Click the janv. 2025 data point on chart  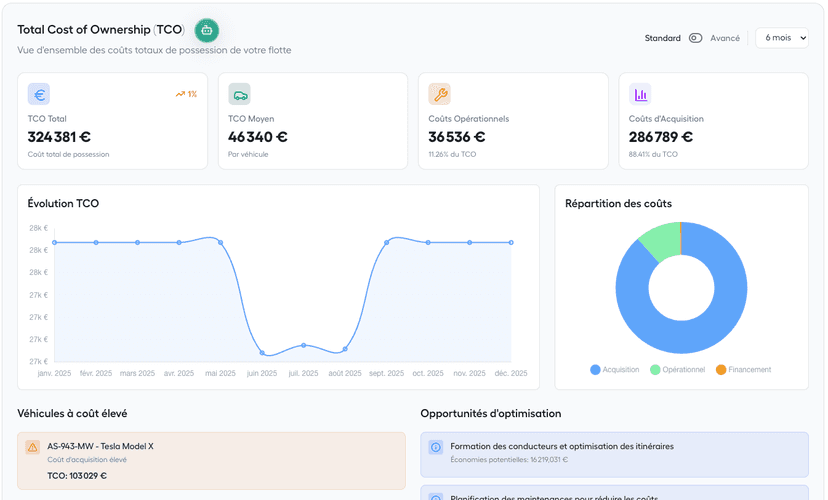54,242
